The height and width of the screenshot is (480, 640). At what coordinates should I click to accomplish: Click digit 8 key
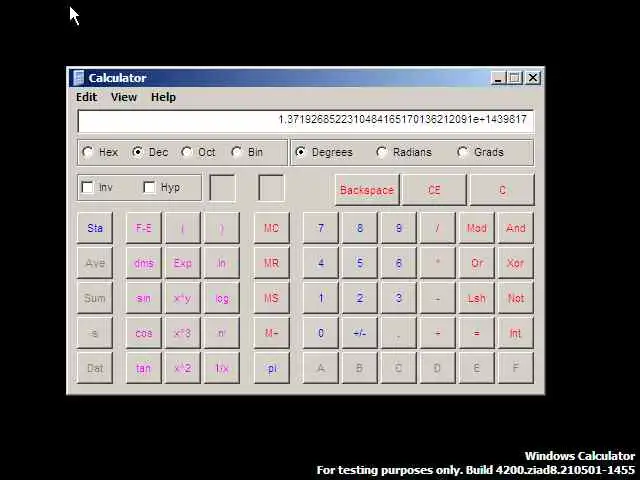tap(360, 228)
